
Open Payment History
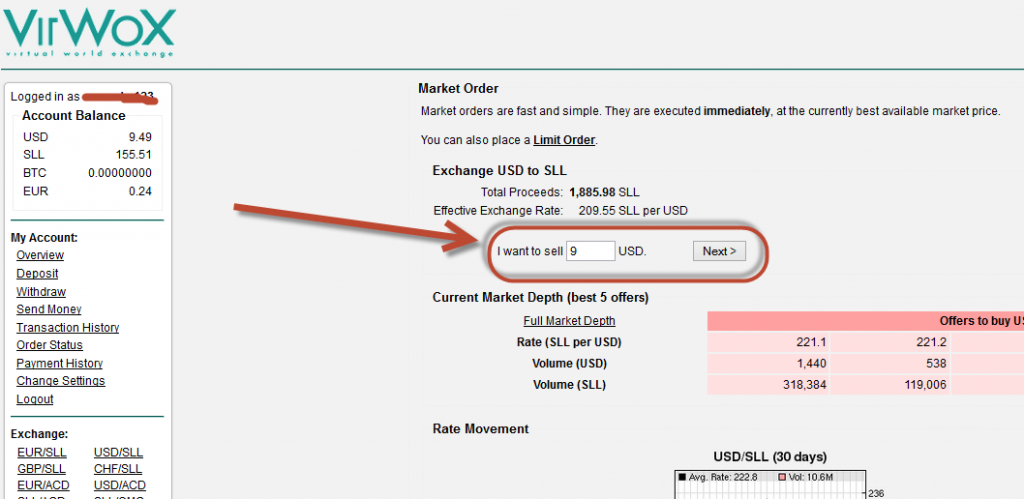(59, 363)
